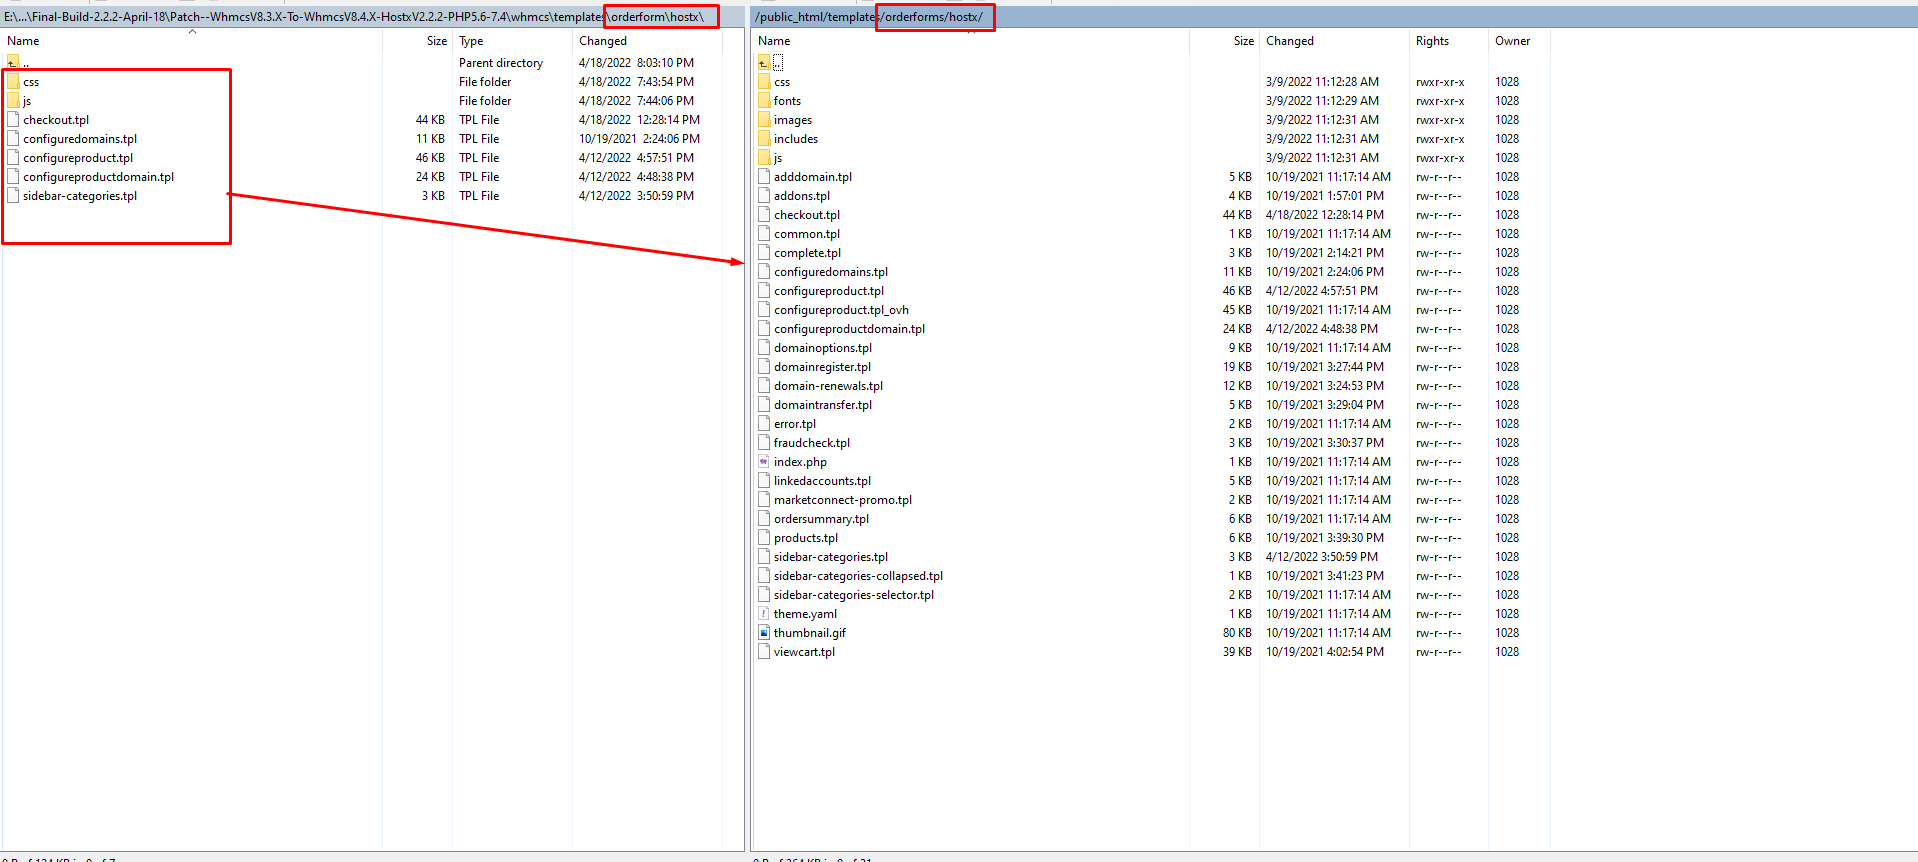Sort the remote panel by Changed column
The height and width of the screenshot is (862, 1918).
[1290, 41]
